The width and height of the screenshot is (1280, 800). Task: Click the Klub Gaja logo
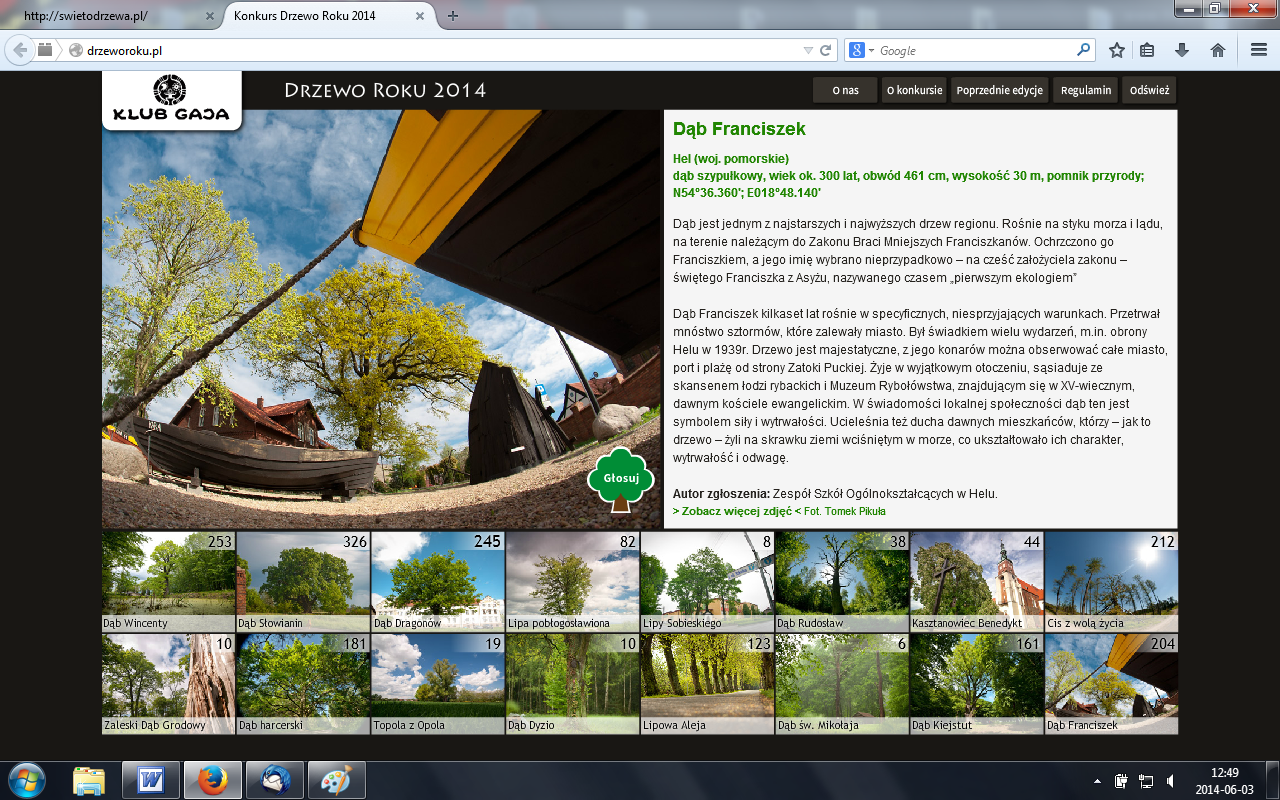(x=172, y=100)
